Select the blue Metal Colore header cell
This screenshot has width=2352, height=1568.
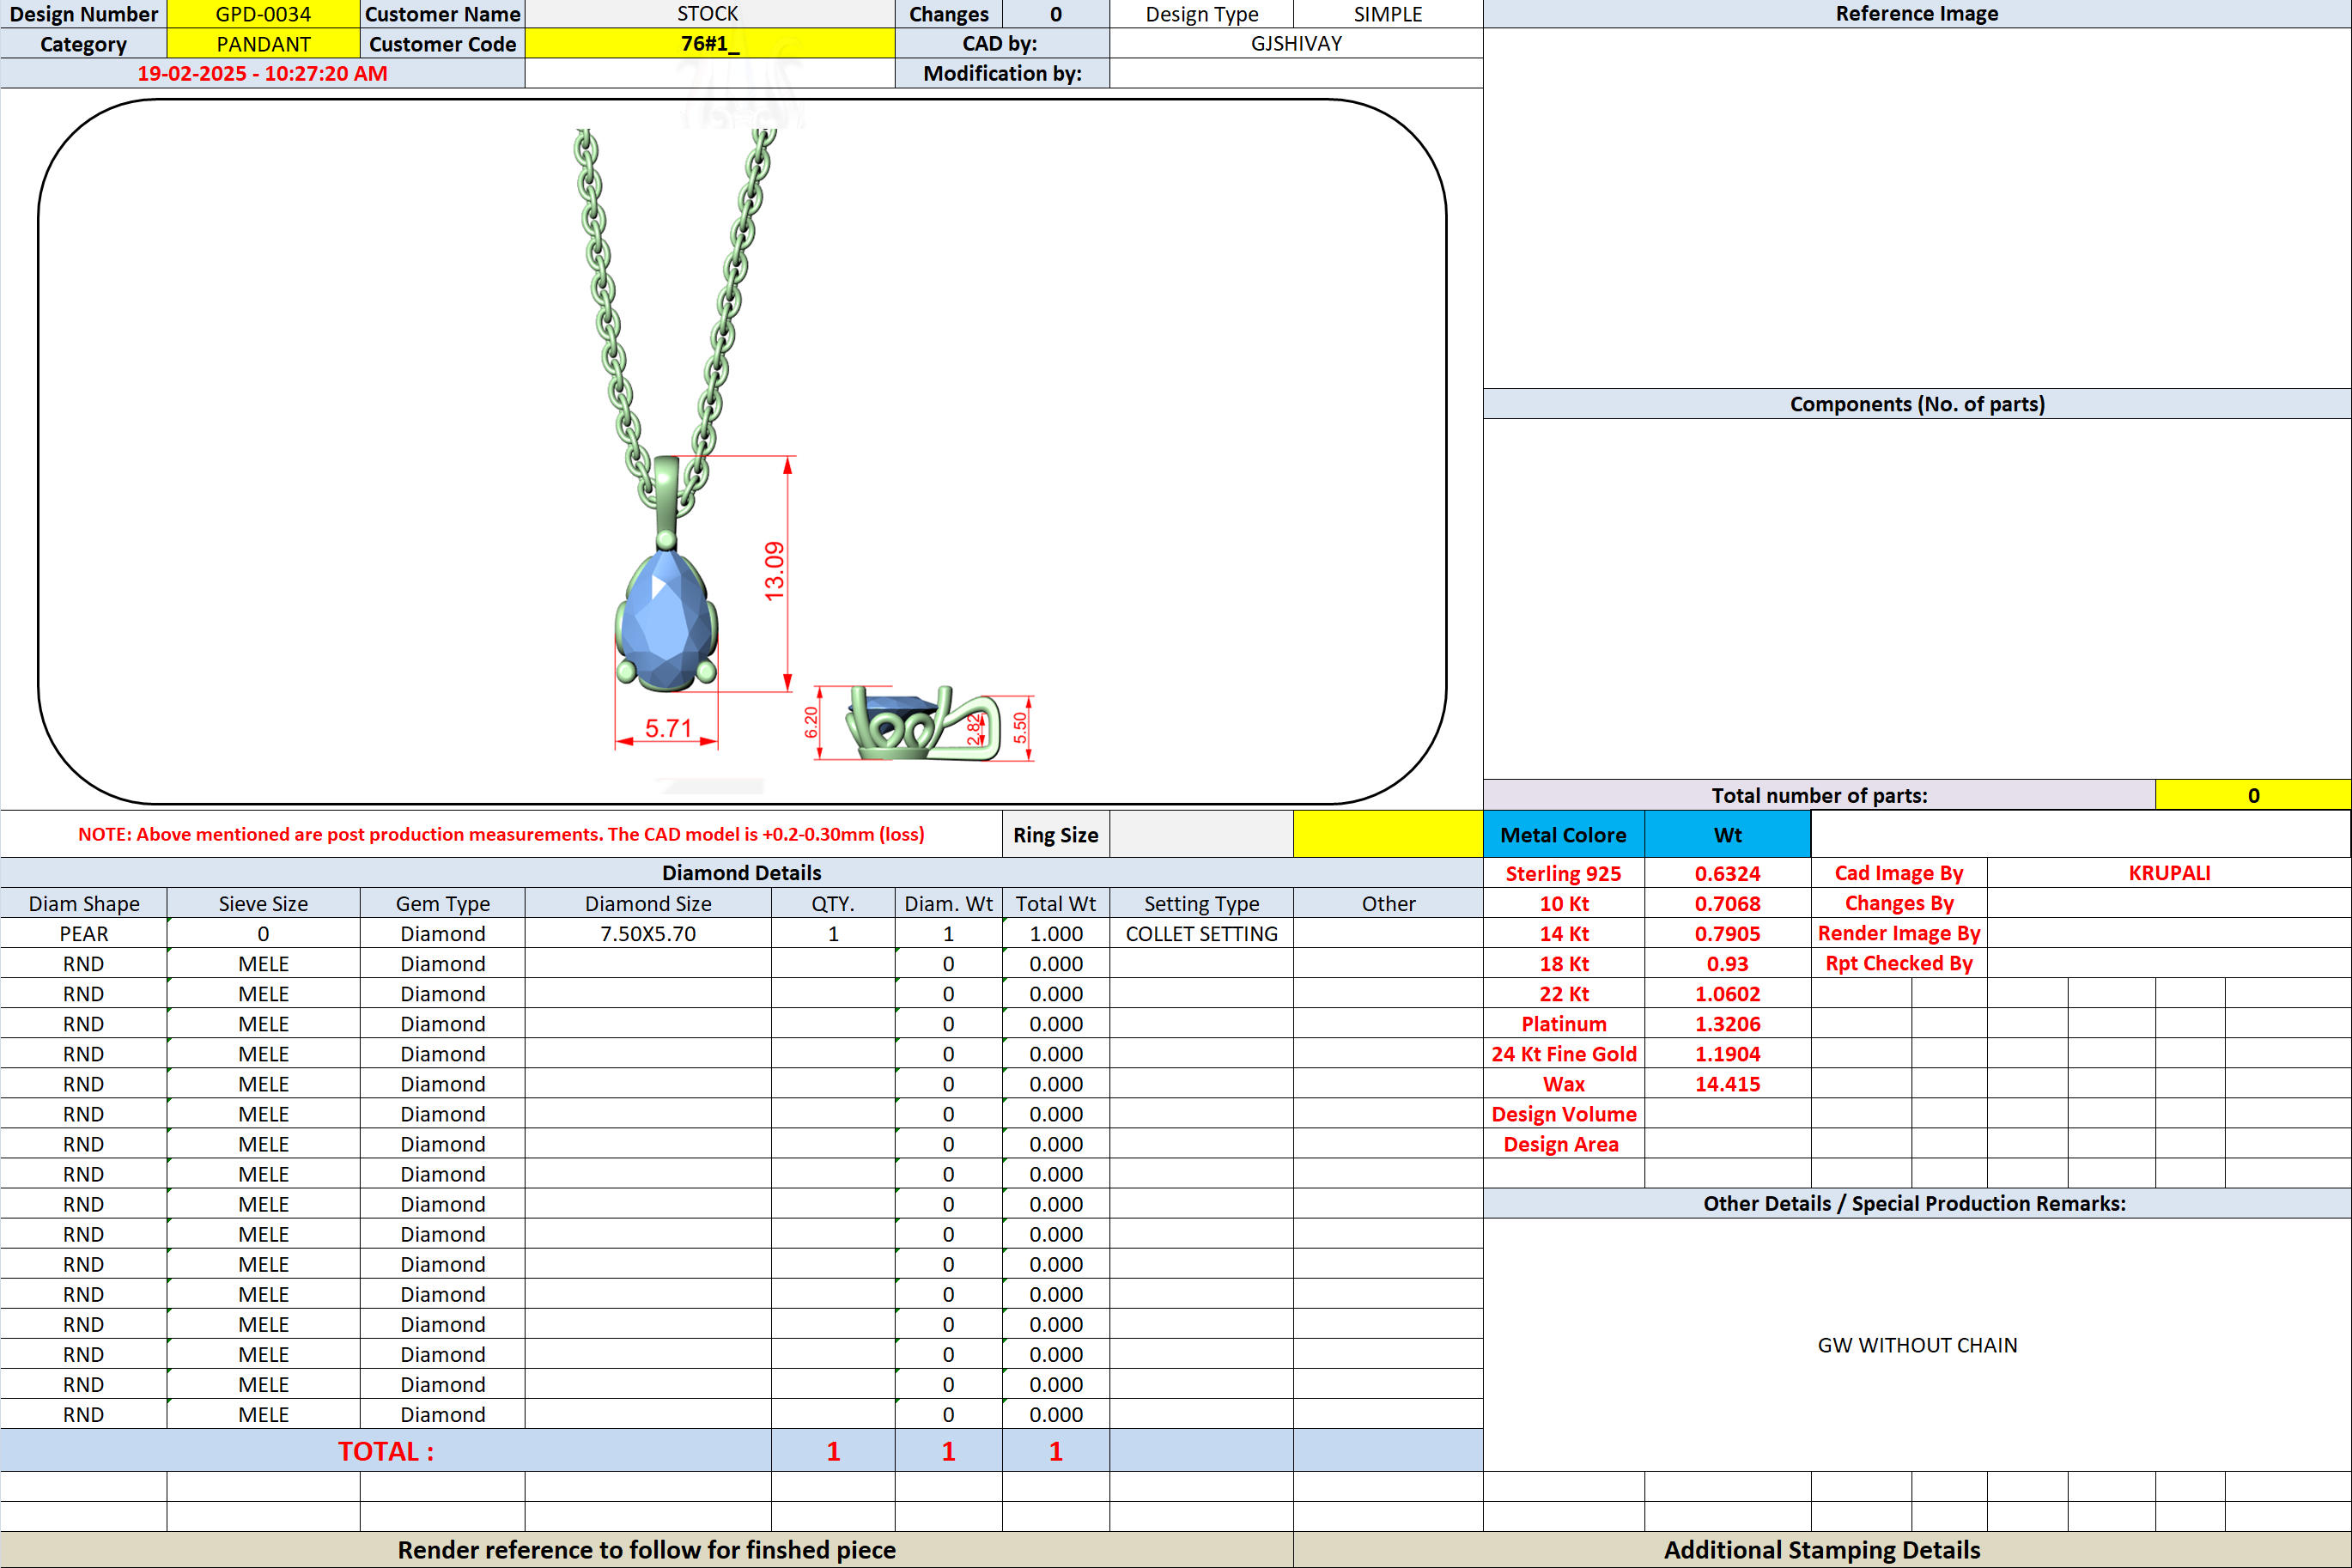(1564, 834)
